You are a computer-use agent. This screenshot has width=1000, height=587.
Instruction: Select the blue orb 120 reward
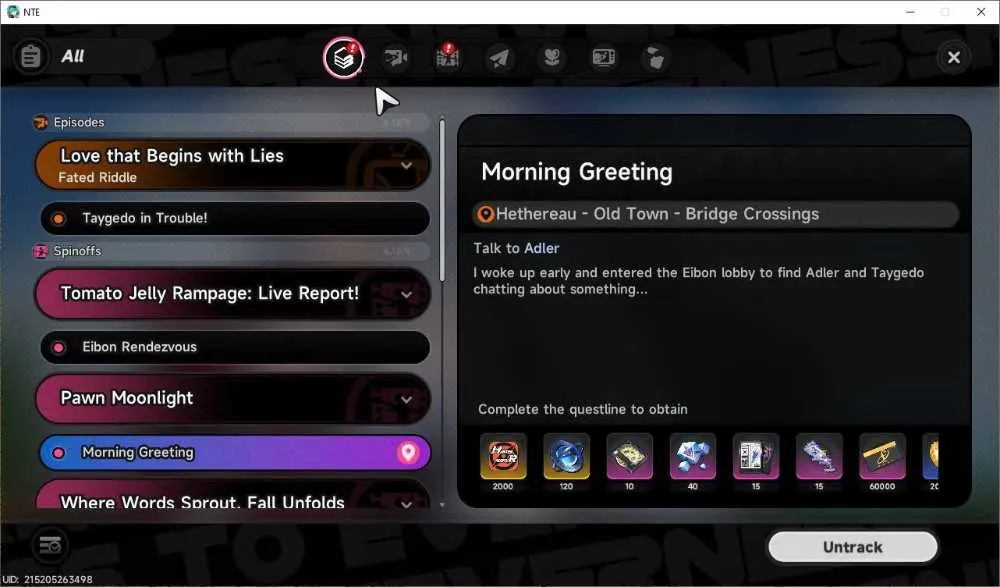[x=566, y=457]
